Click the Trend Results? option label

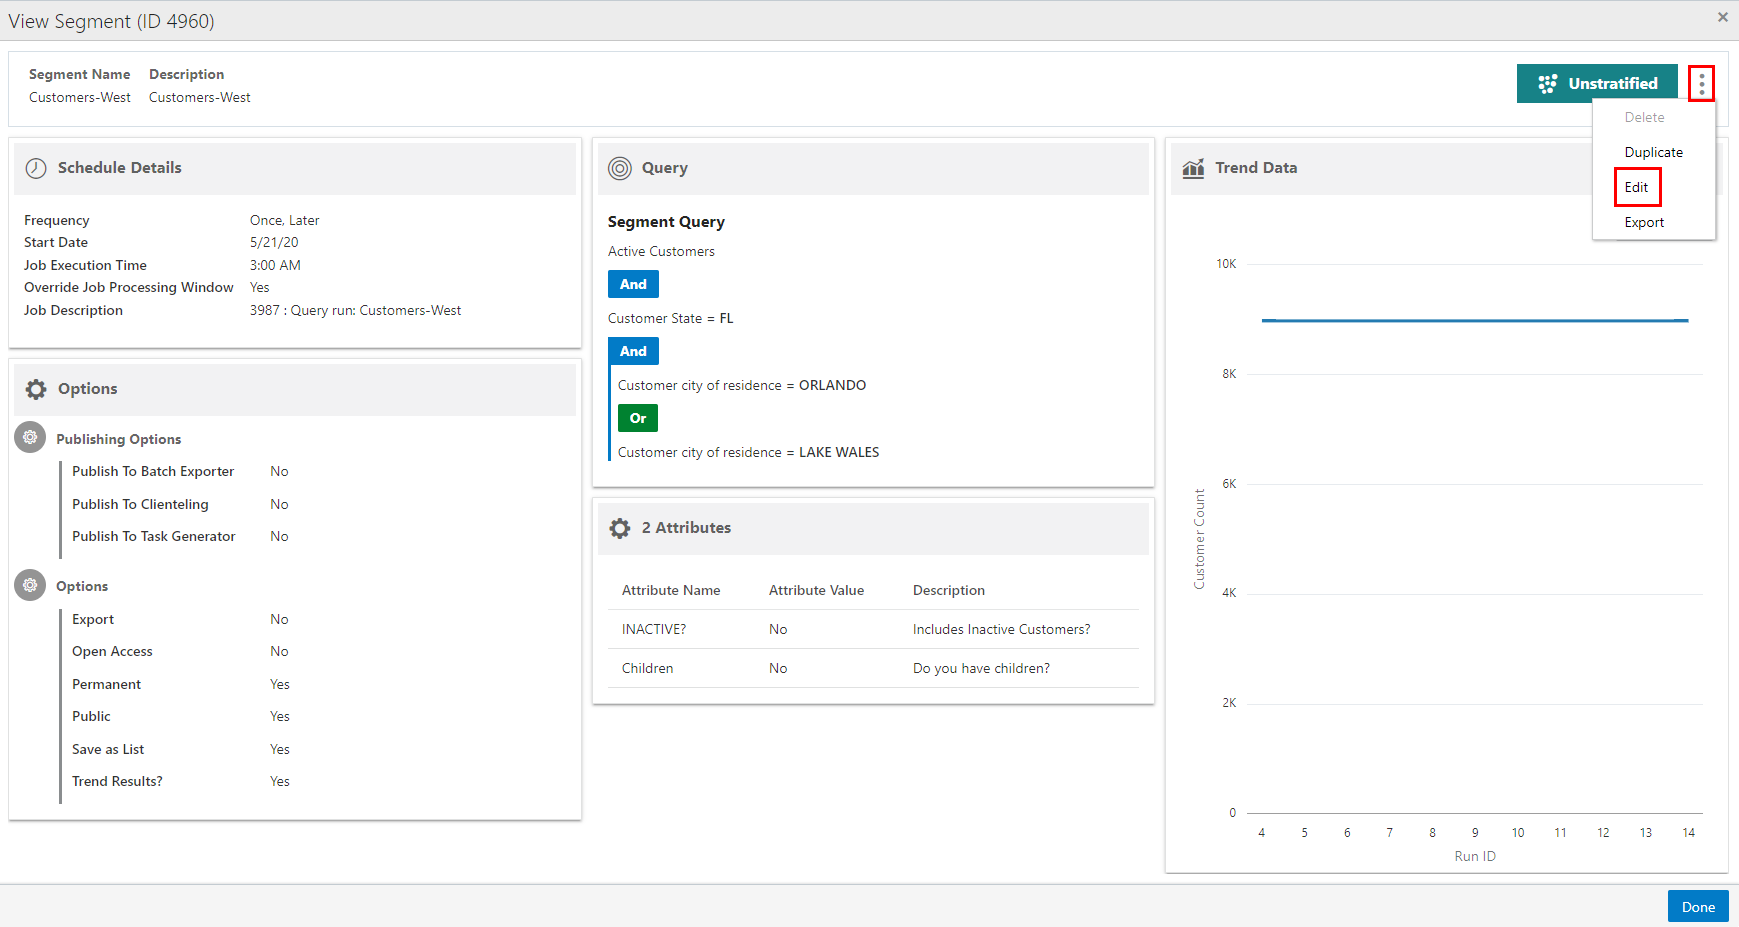(117, 781)
